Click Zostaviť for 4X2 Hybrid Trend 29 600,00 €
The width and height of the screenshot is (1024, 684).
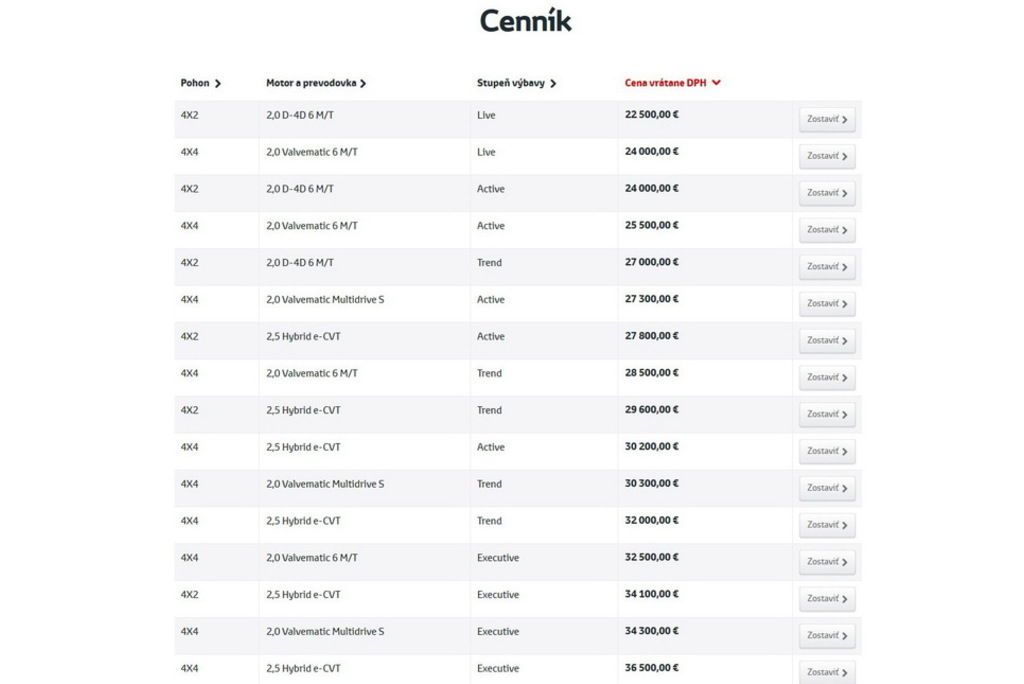(x=827, y=414)
